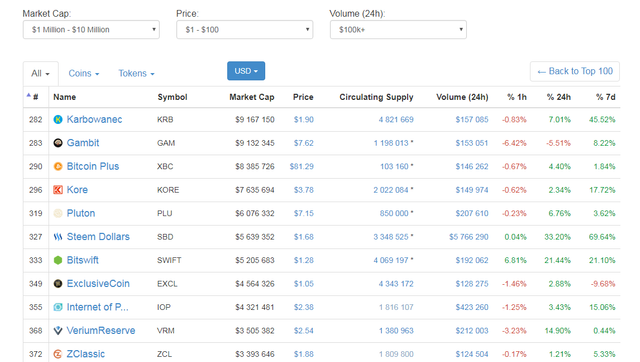The width and height of the screenshot is (640, 362).
Task: Open the Steem Dollars page link
Action: coord(98,237)
